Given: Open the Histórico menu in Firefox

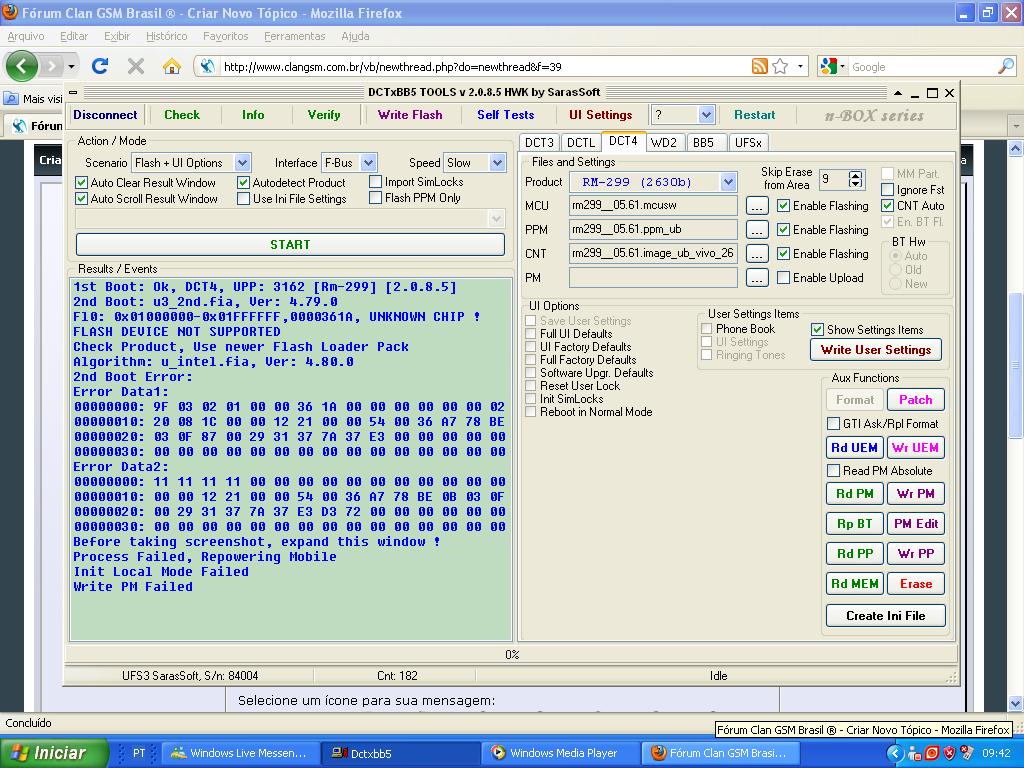Looking at the screenshot, I should point(167,37).
